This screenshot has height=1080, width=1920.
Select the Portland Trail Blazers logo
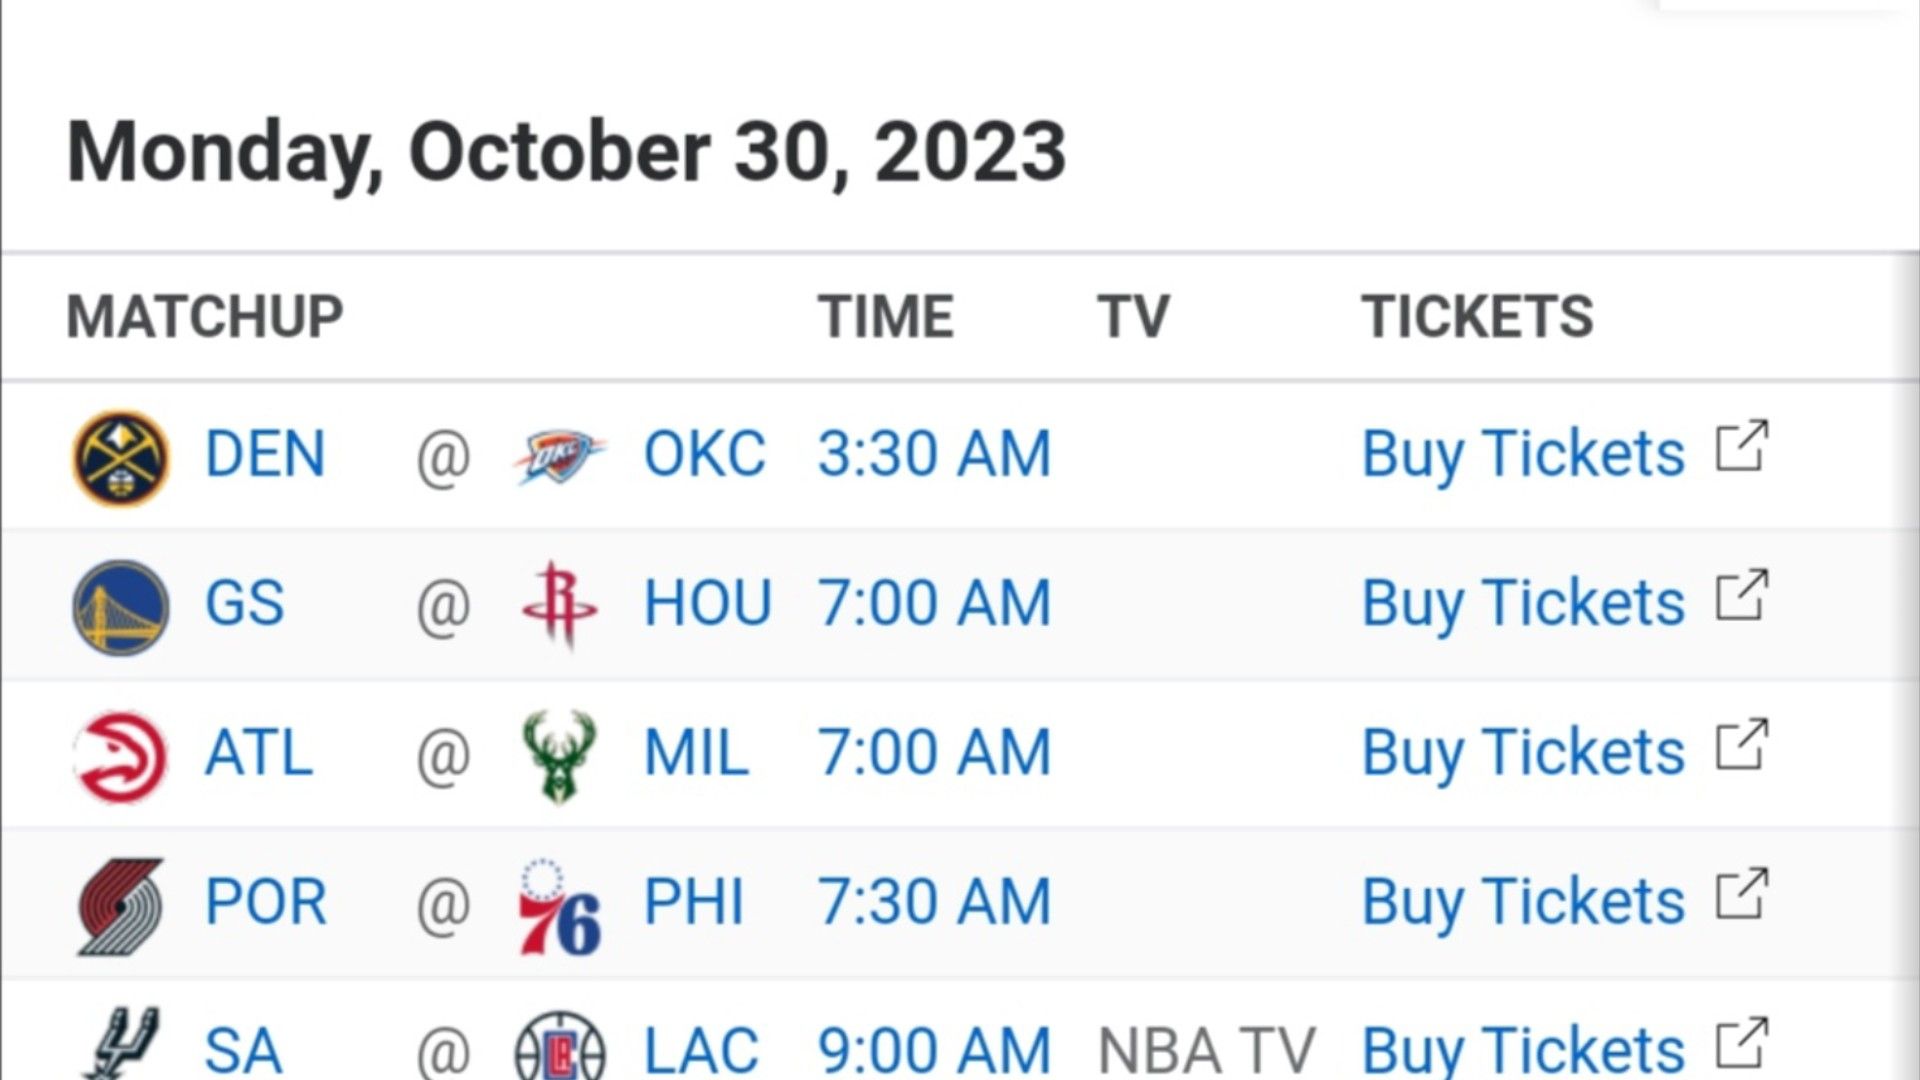[121, 906]
